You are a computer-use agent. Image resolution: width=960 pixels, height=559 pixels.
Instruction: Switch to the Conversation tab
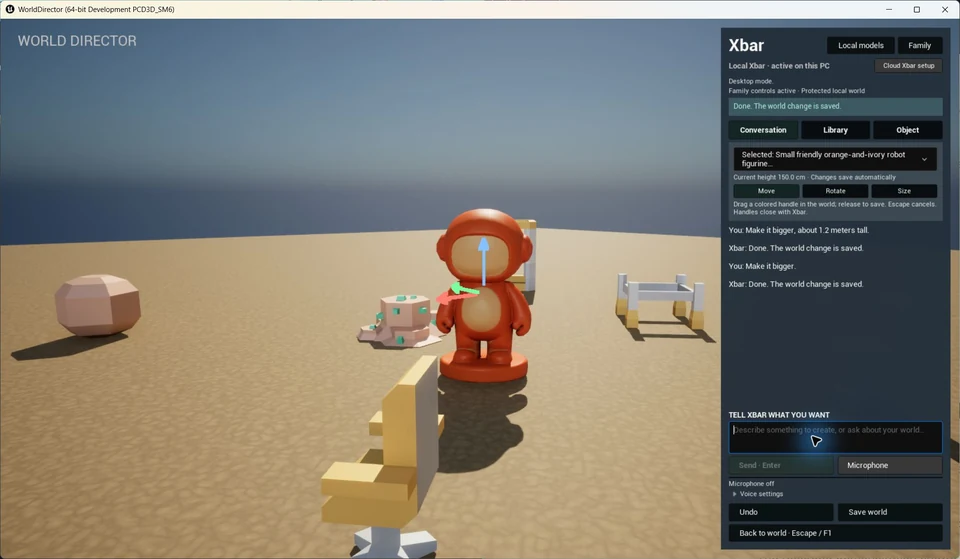pos(763,130)
